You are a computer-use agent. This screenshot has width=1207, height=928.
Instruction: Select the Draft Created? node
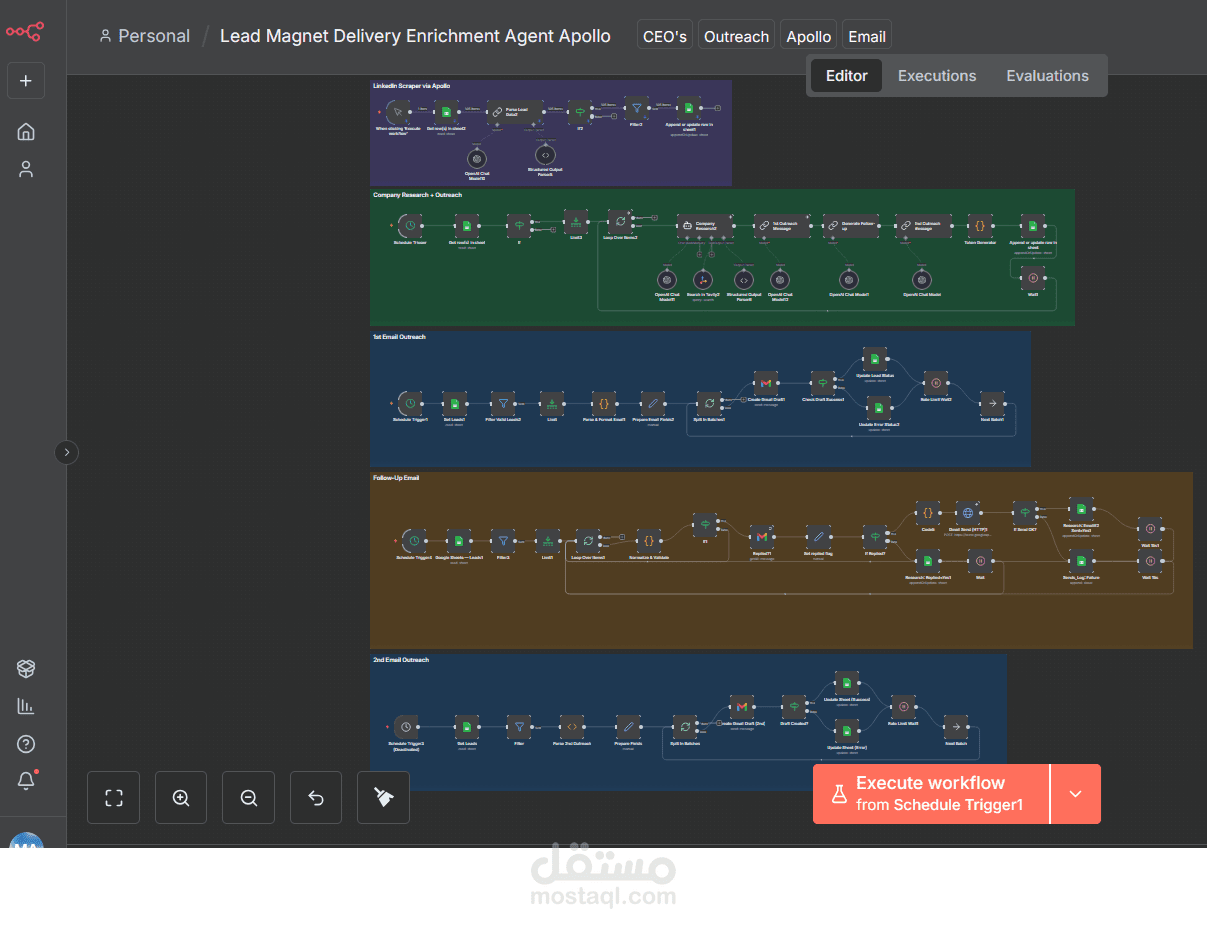[x=794, y=707]
